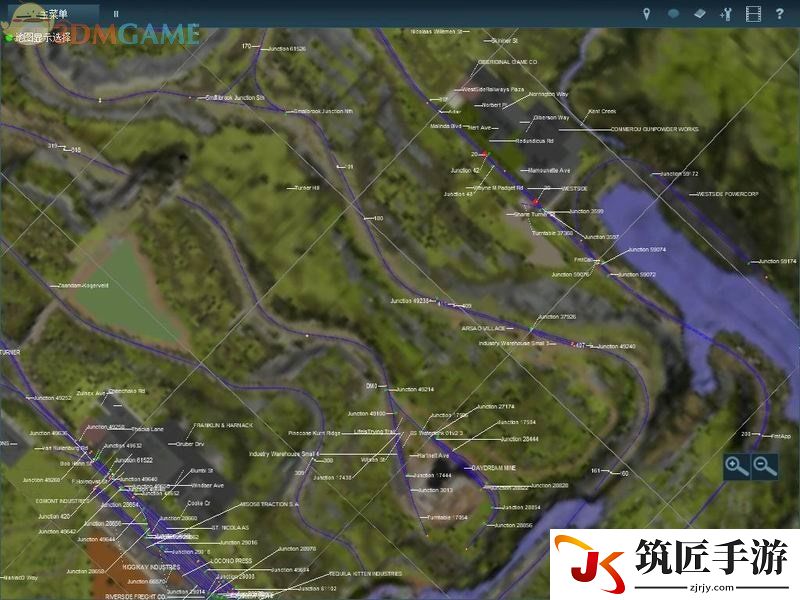
Task: Click the Smallbrook Junction Nth label
Action: coord(323,111)
